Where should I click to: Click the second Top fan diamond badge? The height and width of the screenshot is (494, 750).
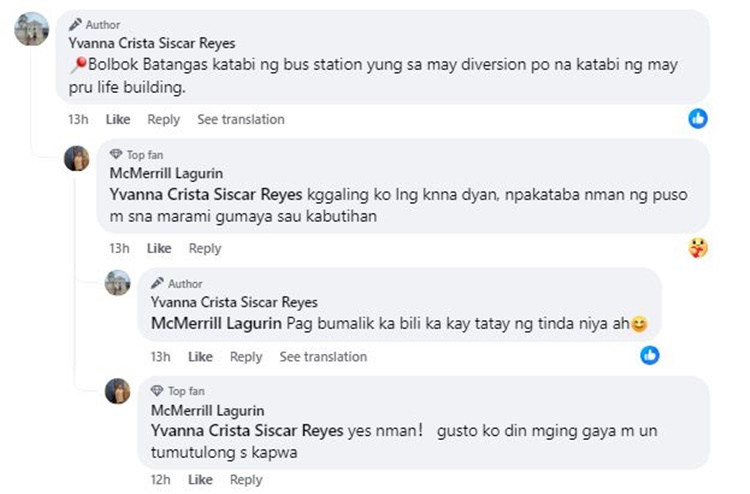pos(157,390)
